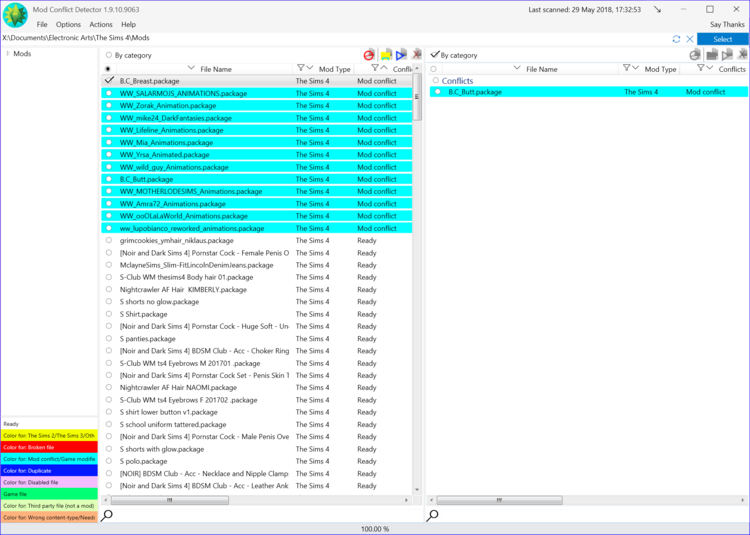The width and height of the screenshot is (750, 535).
Task: Toggle select-all circle in right list header
Action: [x=433, y=69]
